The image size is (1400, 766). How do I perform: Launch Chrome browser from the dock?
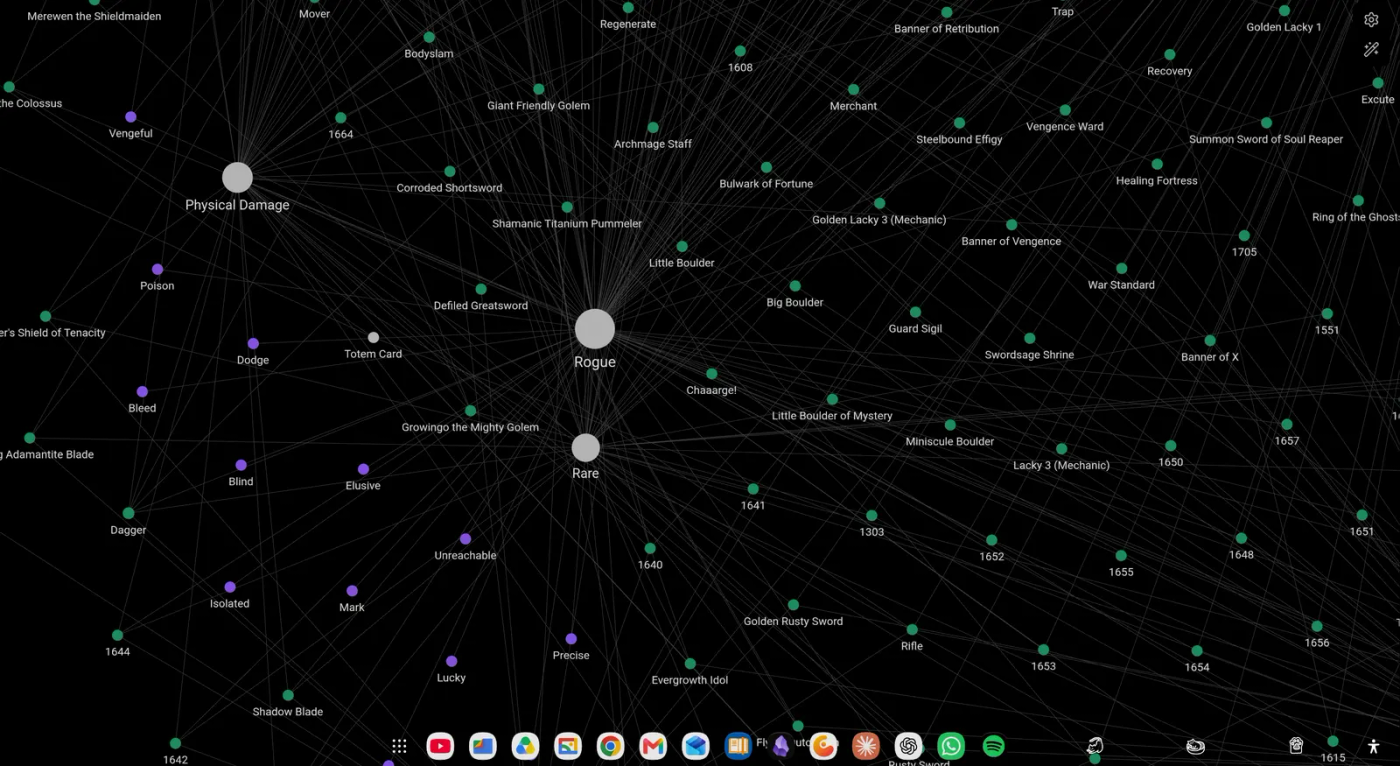pyautogui.click(x=611, y=746)
